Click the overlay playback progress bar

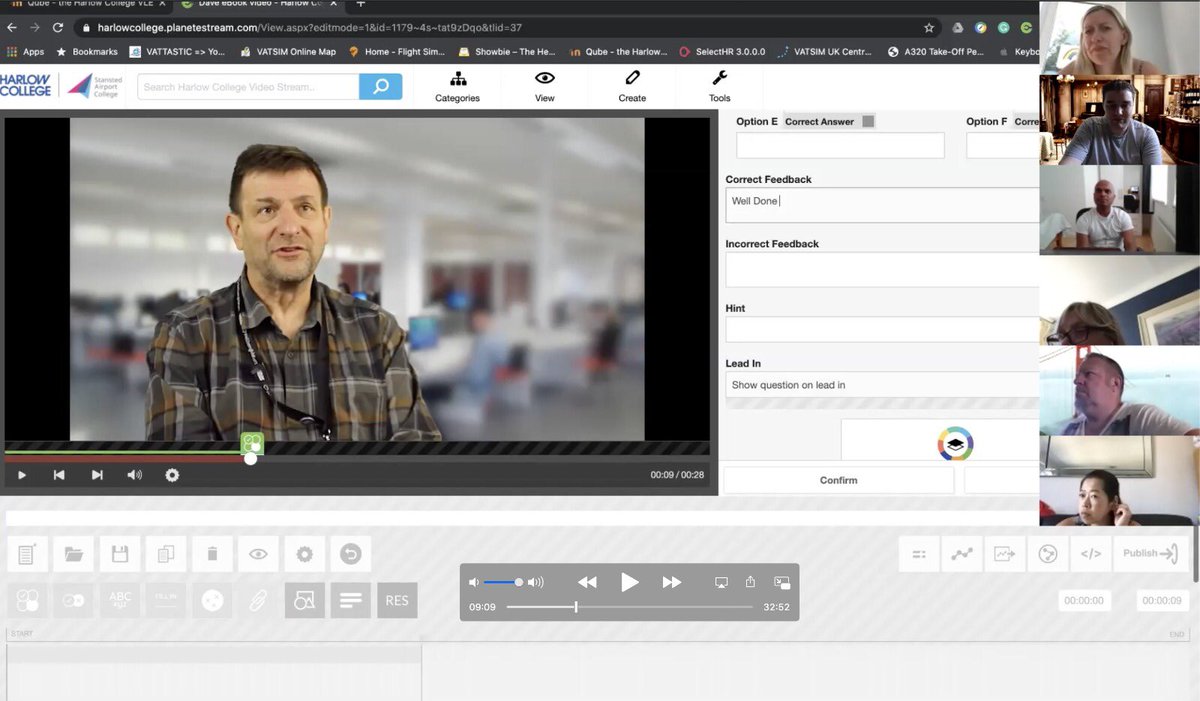coord(629,607)
